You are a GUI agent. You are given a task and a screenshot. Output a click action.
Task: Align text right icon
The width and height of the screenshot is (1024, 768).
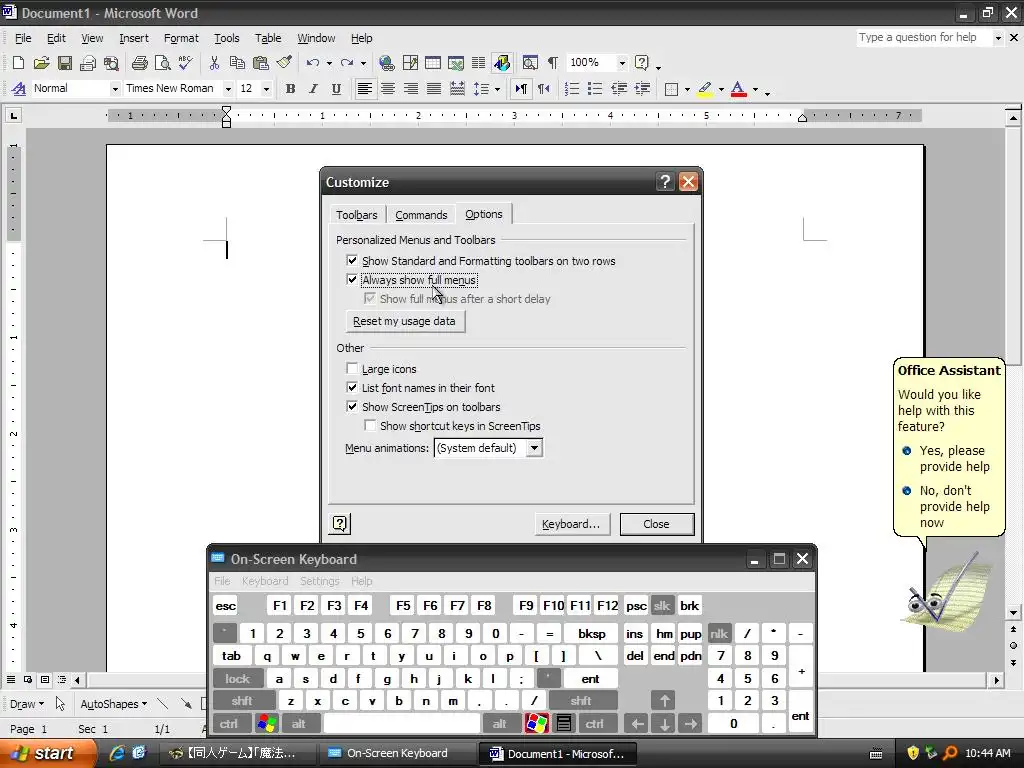point(411,89)
